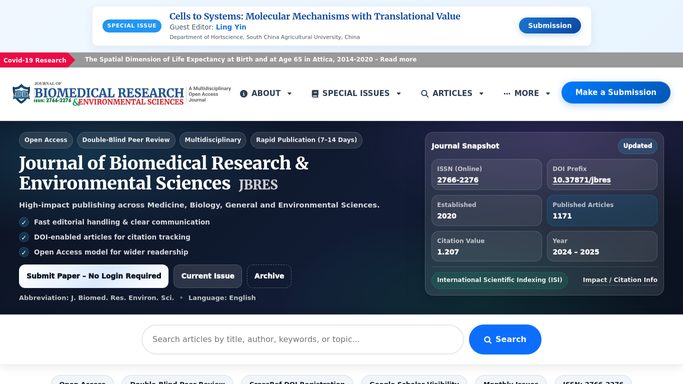Viewport: 683px width, 384px height.
Task: Click the magnifier icon beside ARTICLES
Action: pyautogui.click(x=425, y=94)
